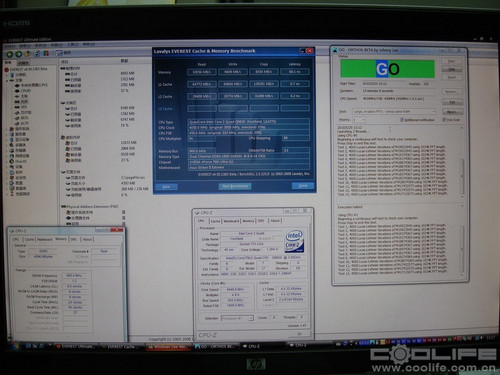
Task: Click the highlighted Windows Vista taskbar button
Action: click(168, 347)
